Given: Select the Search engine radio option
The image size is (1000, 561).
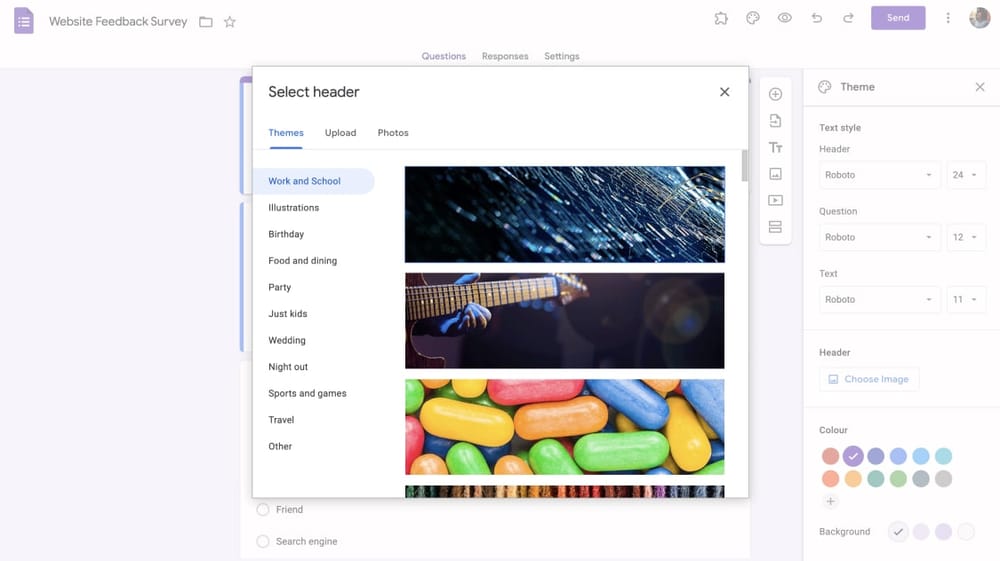Looking at the screenshot, I should coord(263,542).
